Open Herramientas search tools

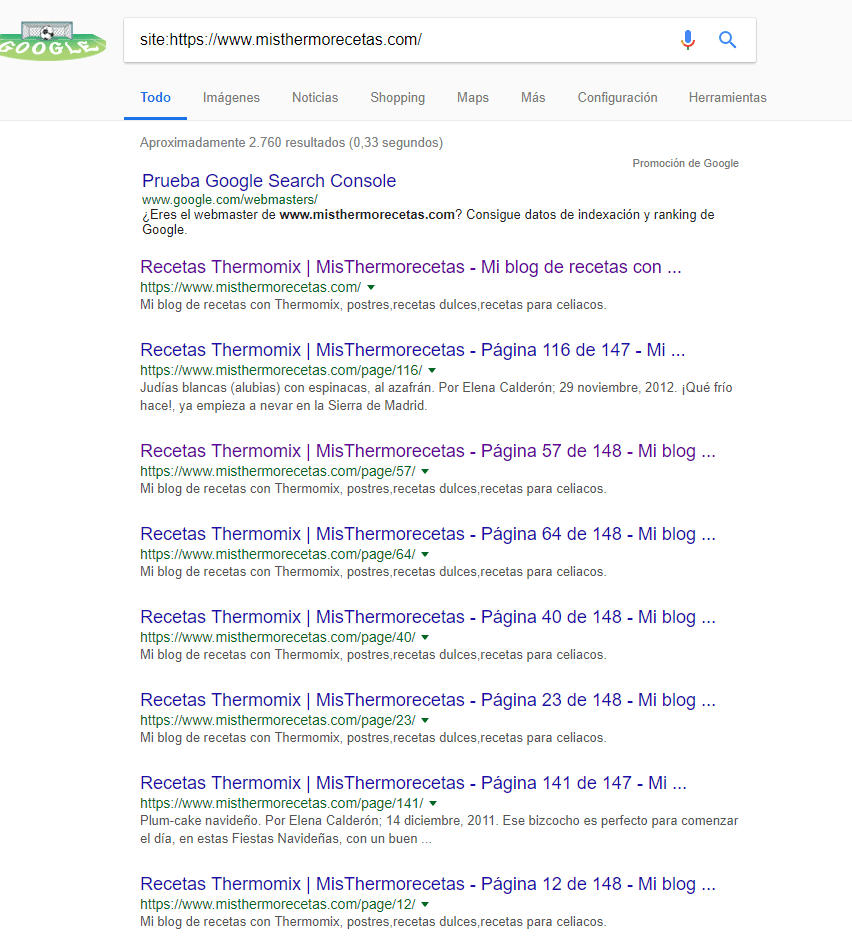click(727, 98)
